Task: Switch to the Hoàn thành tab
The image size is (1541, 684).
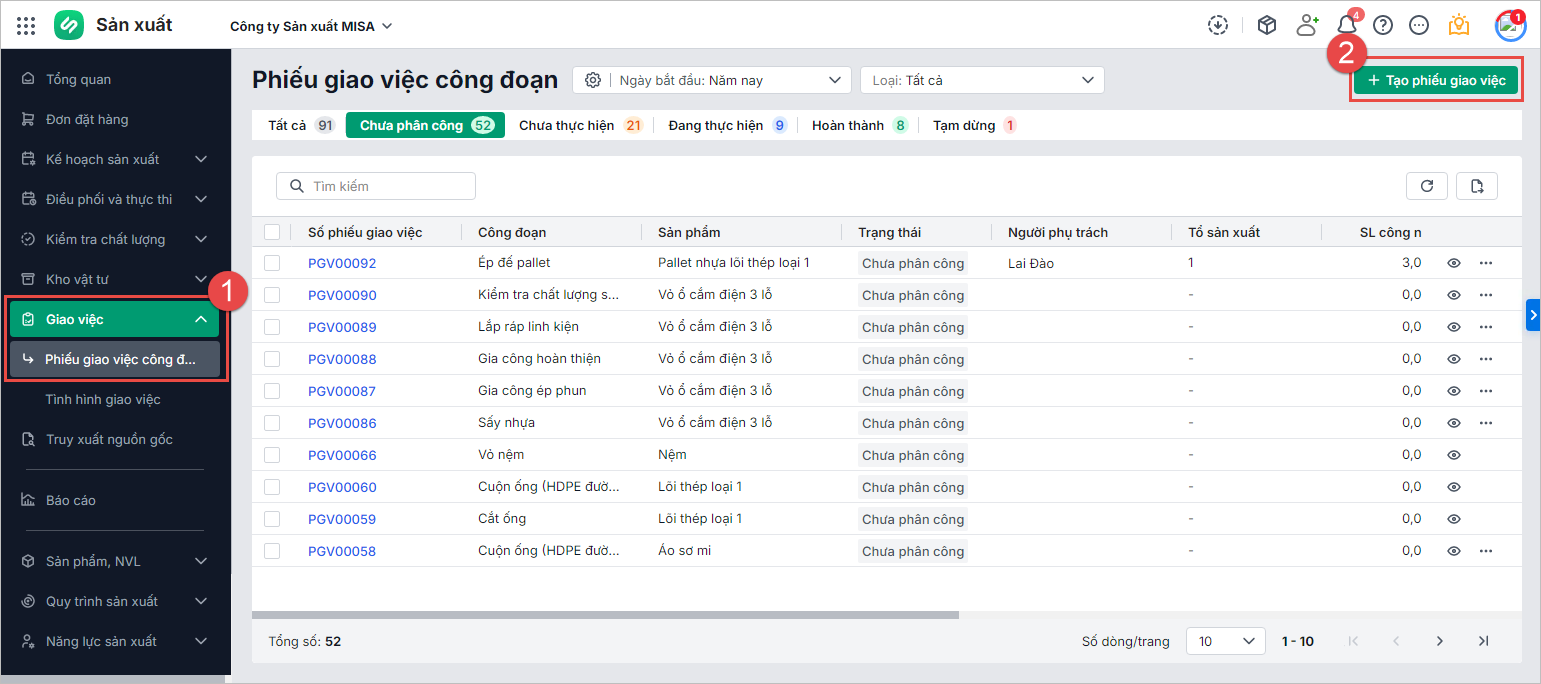Action: click(859, 125)
